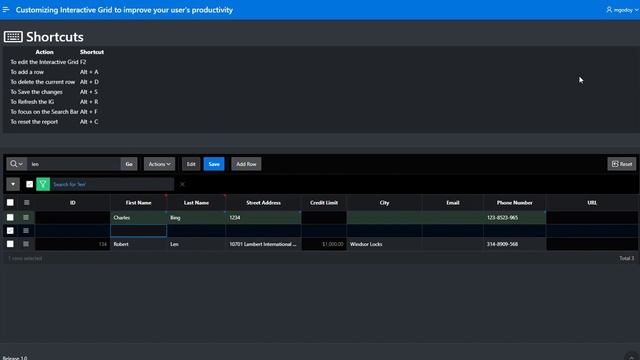
Task: Click the Street Address cell '1234'
Action: 263,218
